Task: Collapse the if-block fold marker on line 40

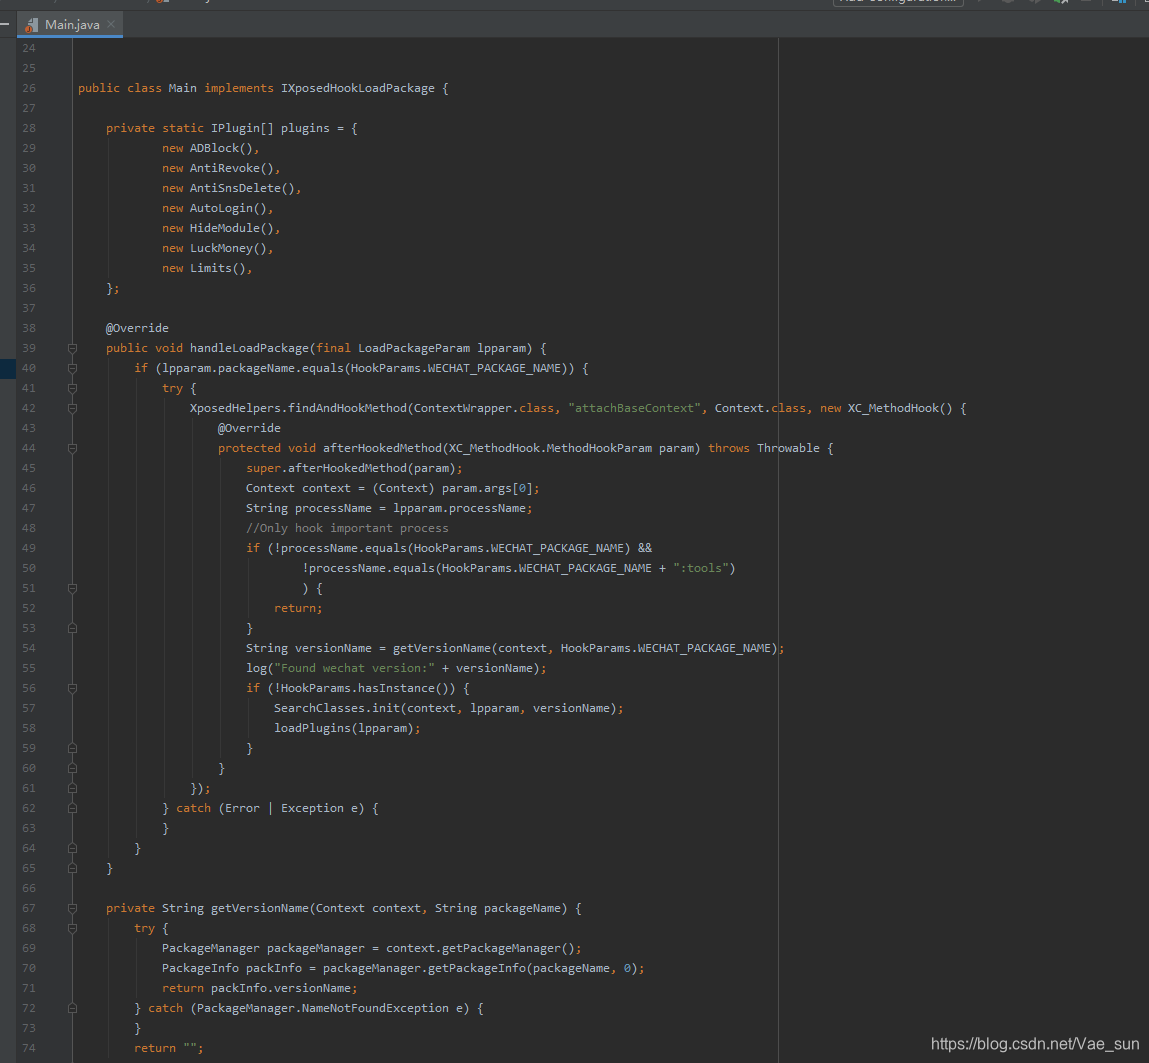Action: [73, 368]
